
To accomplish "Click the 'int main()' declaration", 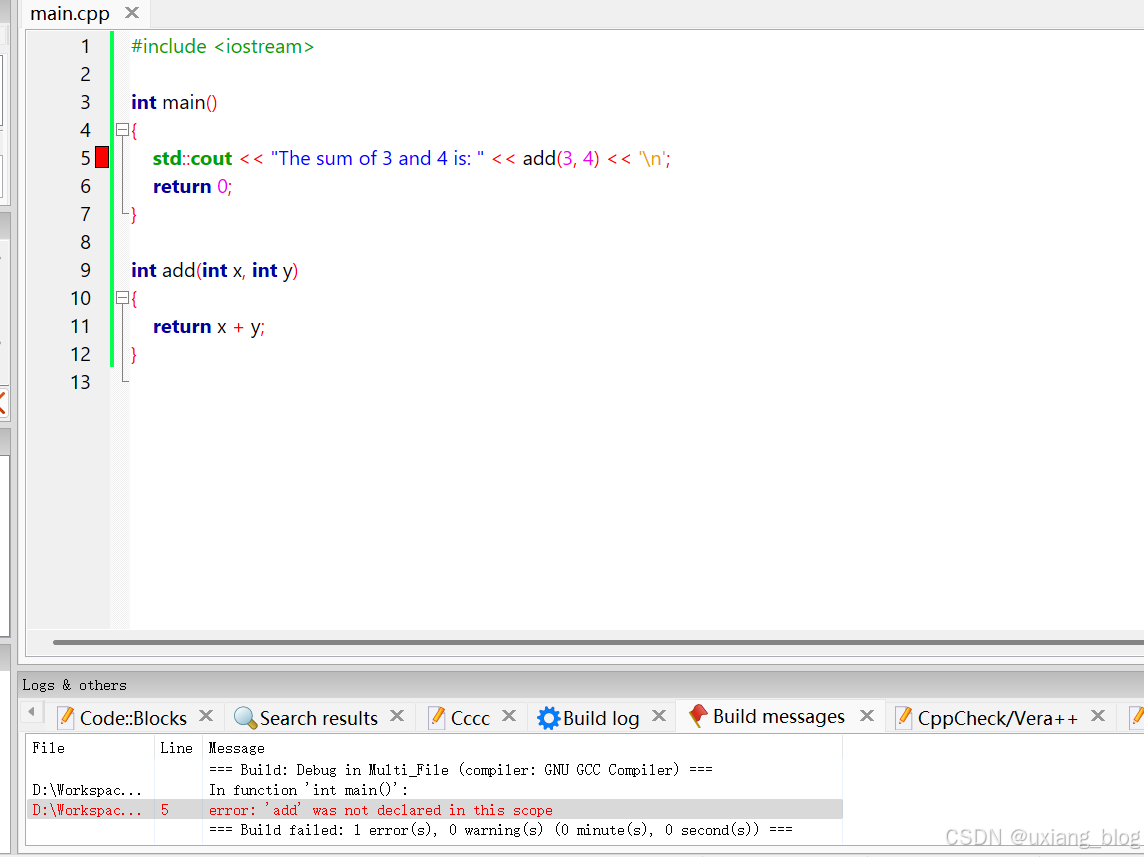I will [174, 102].
